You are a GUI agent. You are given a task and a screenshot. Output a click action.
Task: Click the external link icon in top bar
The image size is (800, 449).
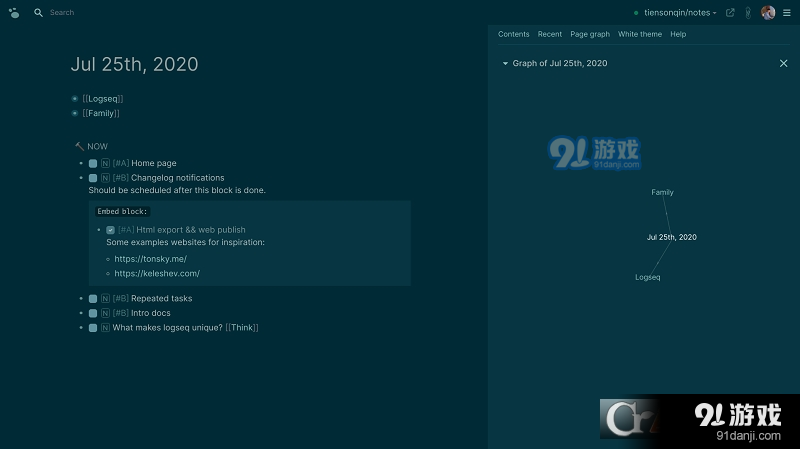[730, 13]
